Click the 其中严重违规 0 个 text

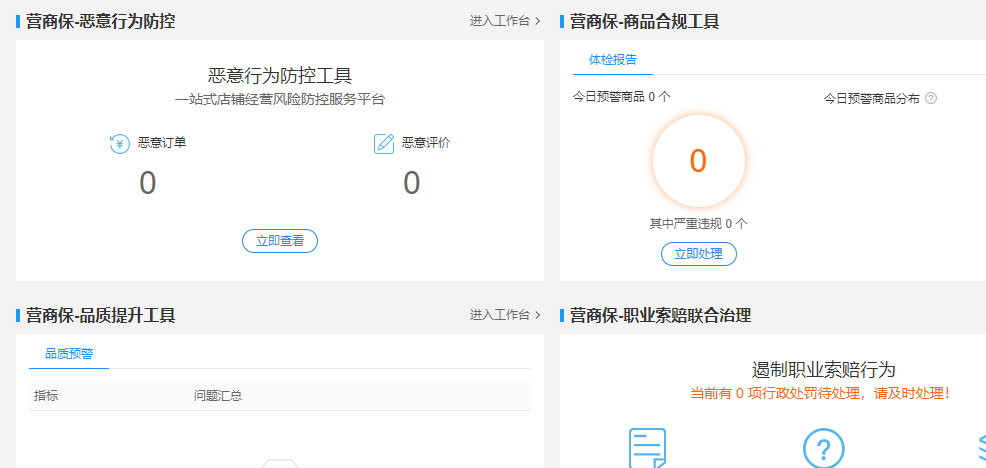point(699,223)
